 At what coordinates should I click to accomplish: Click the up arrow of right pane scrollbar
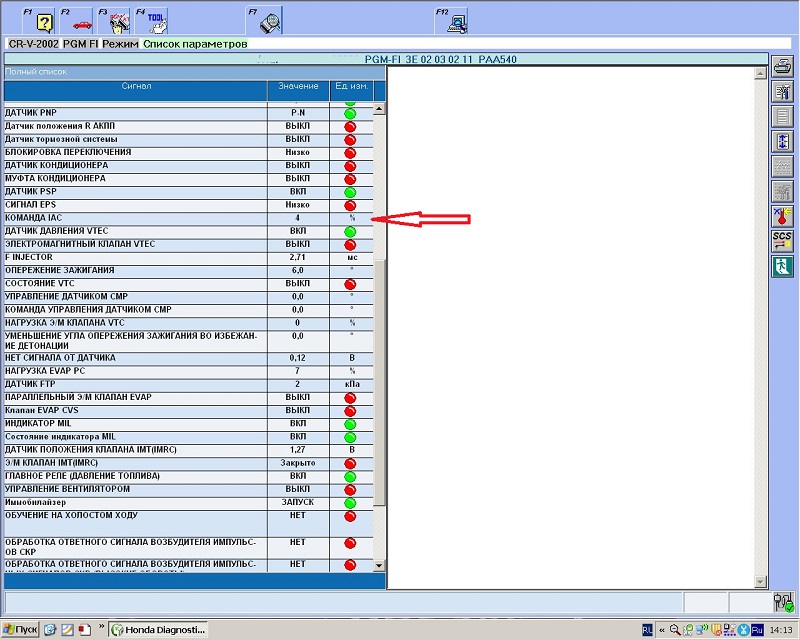point(760,73)
